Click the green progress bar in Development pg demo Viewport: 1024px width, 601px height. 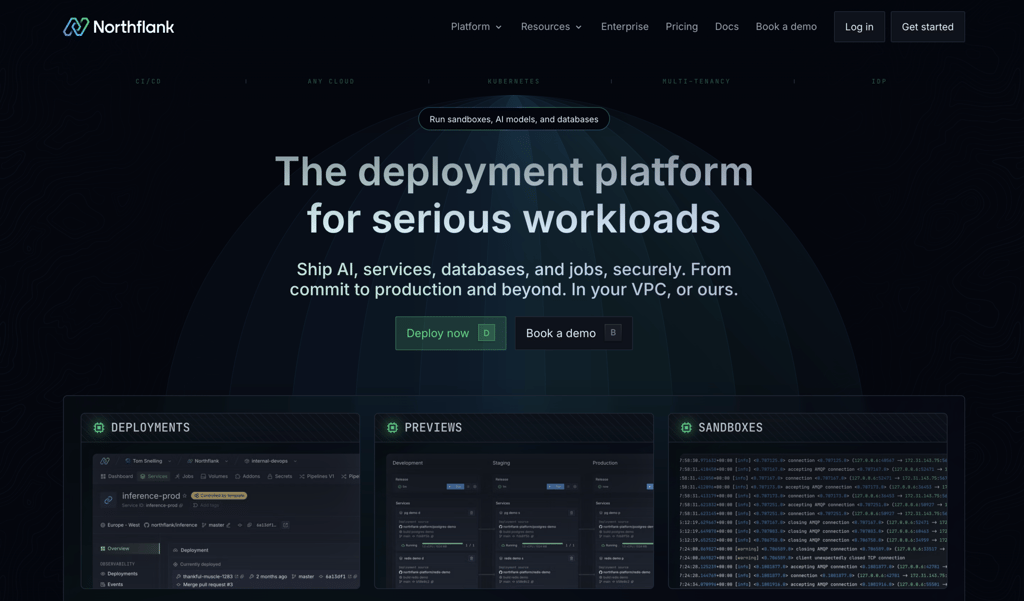pyautogui.click(x=442, y=544)
